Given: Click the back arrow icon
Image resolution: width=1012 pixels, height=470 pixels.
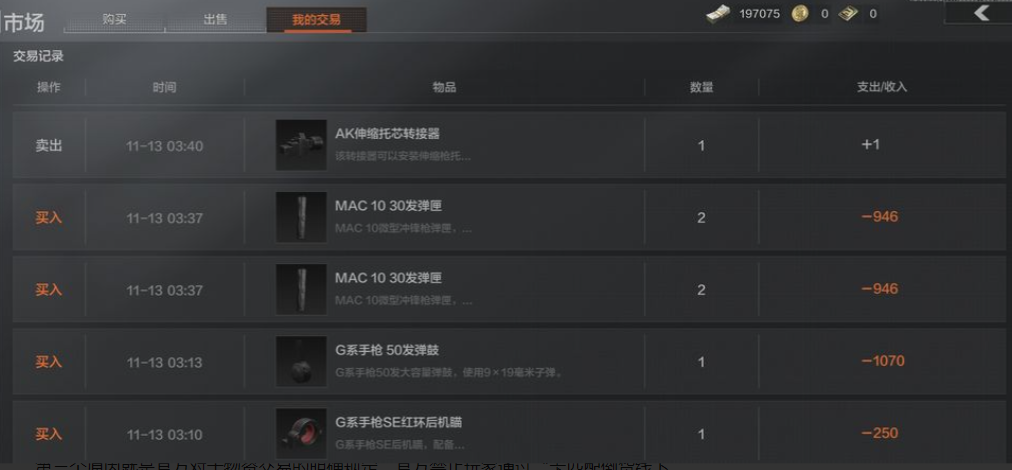Looking at the screenshot, I should (982, 13).
